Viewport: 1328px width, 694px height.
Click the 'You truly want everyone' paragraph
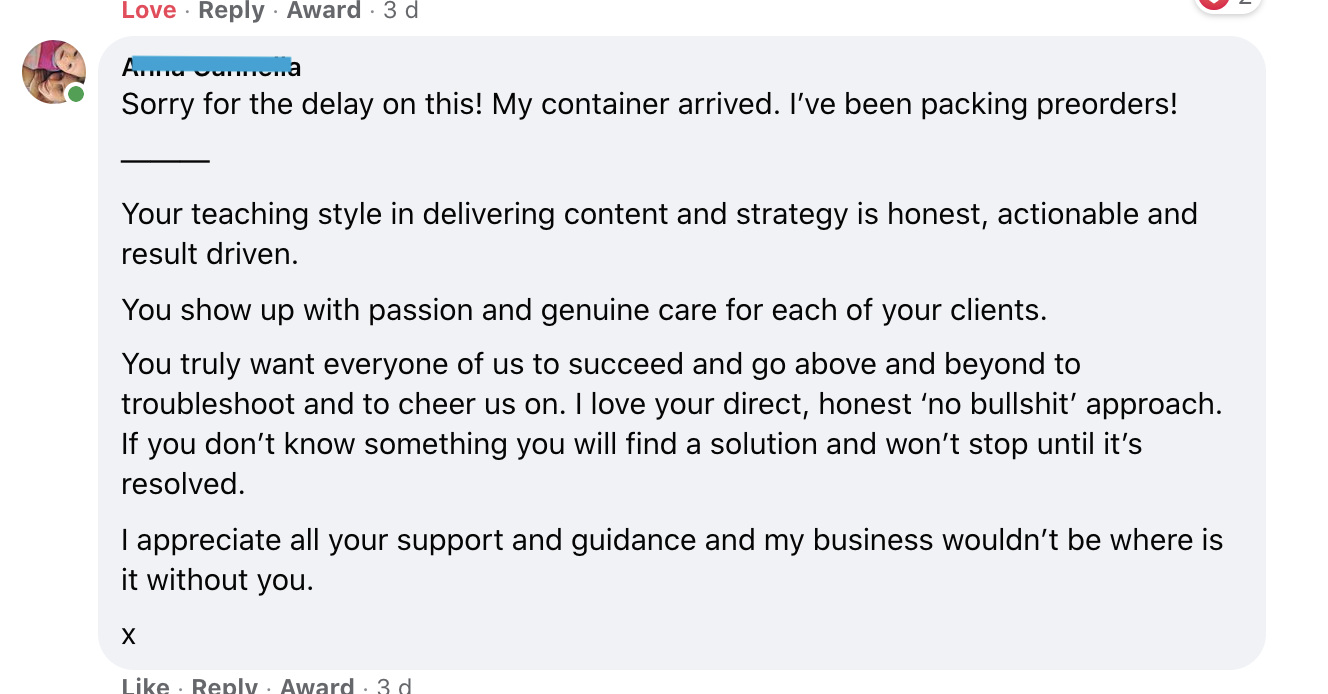pyautogui.click(x=671, y=423)
